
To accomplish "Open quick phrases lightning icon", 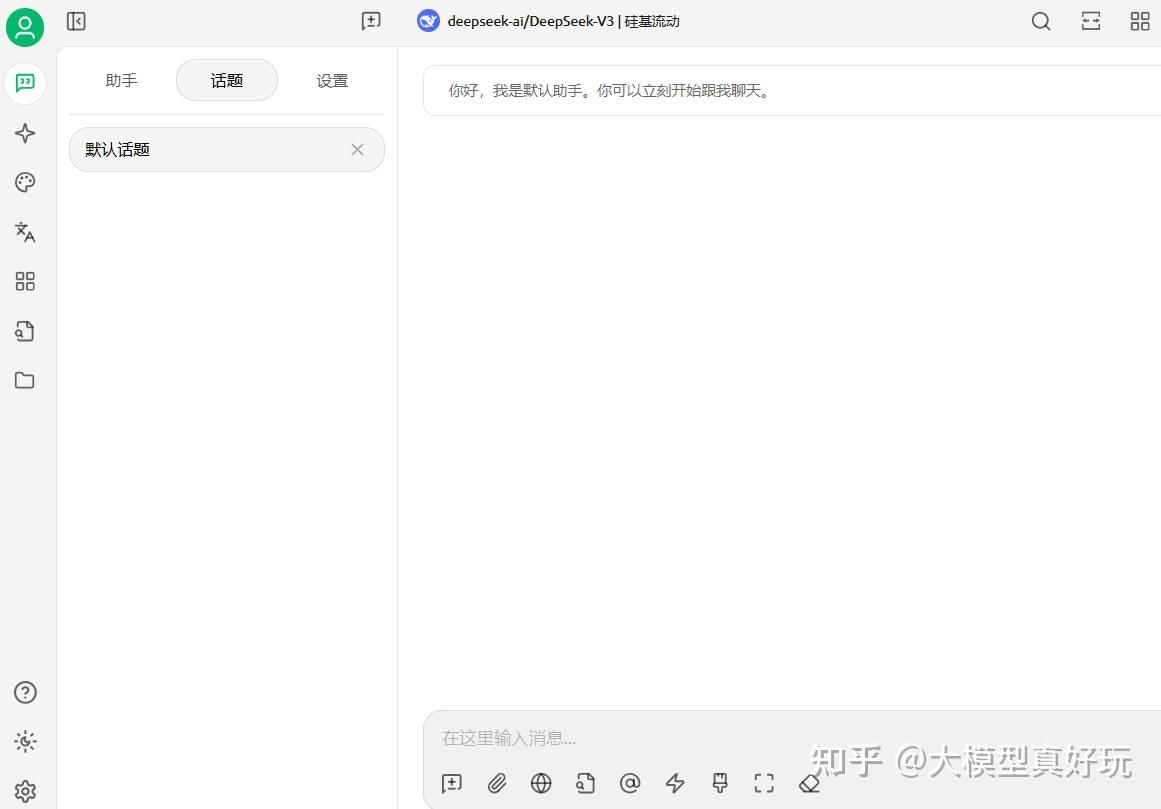I will click(675, 783).
